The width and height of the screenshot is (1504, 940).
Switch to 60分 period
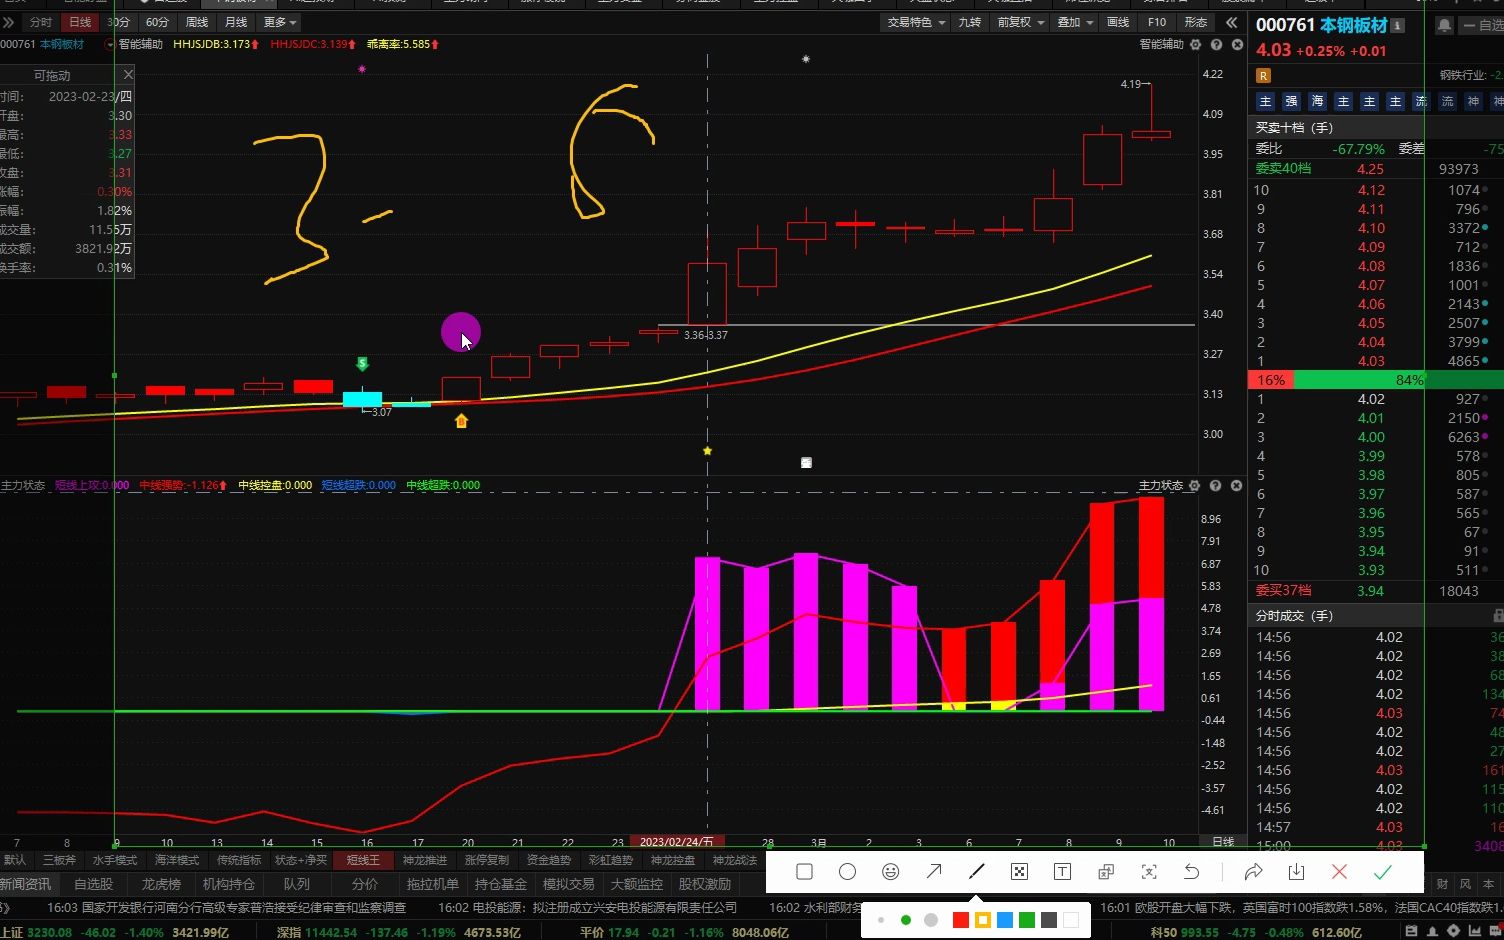click(x=157, y=22)
